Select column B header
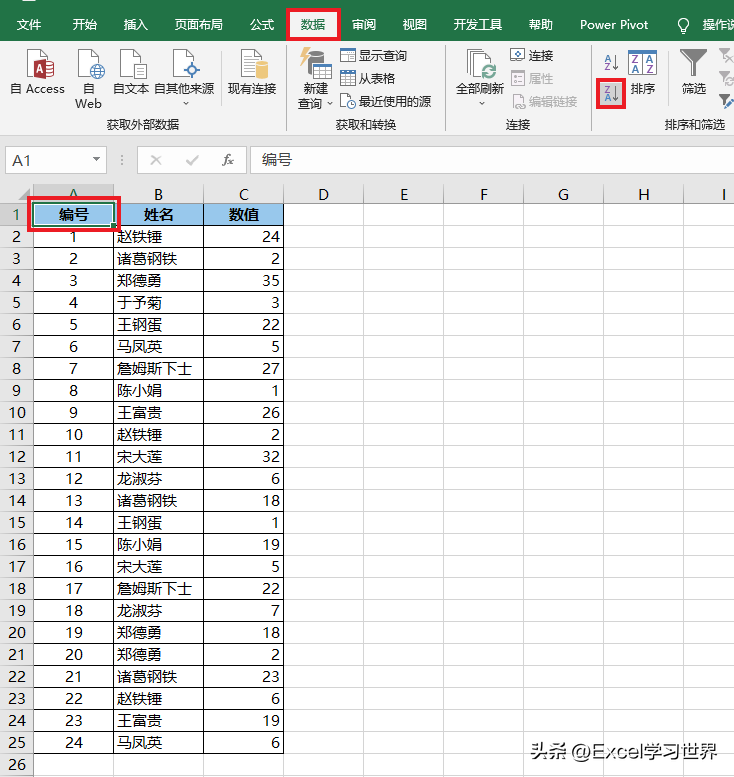 158,194
